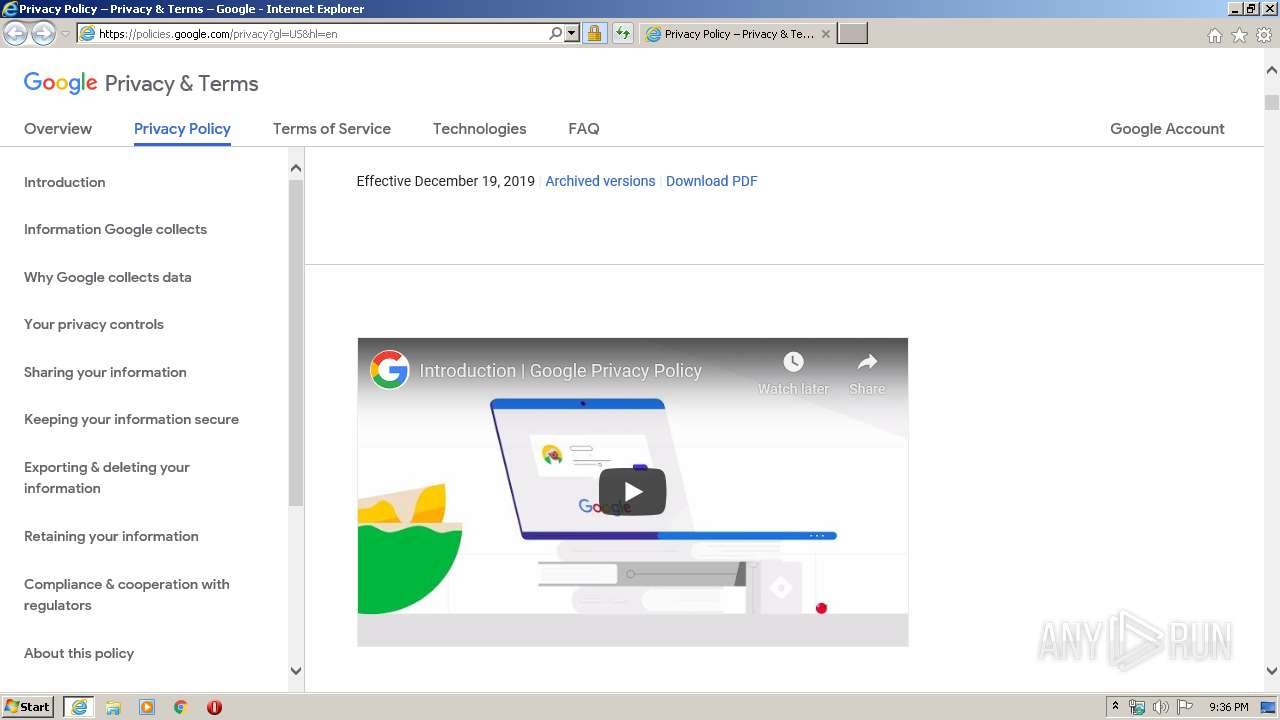Play the Introduction video

pyautogui.click(x=632, y=491)
